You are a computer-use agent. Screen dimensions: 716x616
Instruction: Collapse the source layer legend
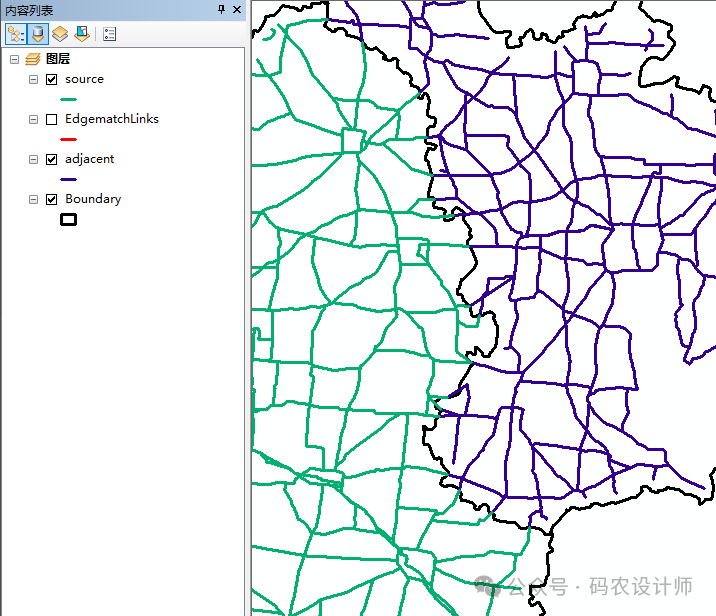click(x=33, y=79)
